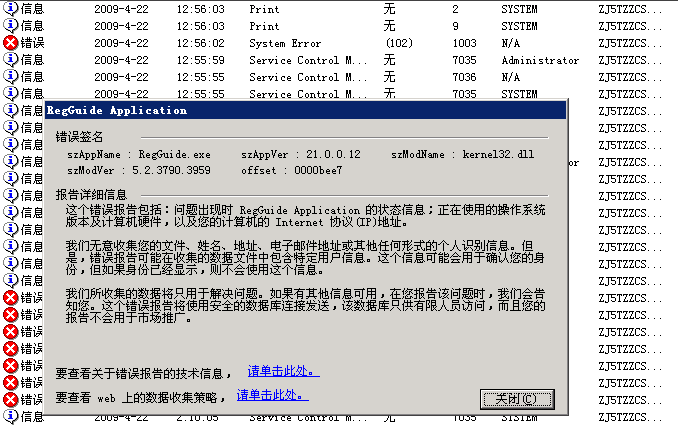Image resolution: width=678 pixels, height=425 pixels.
Task: Select the Print source in event 9 row
Action: coord(264,26)
